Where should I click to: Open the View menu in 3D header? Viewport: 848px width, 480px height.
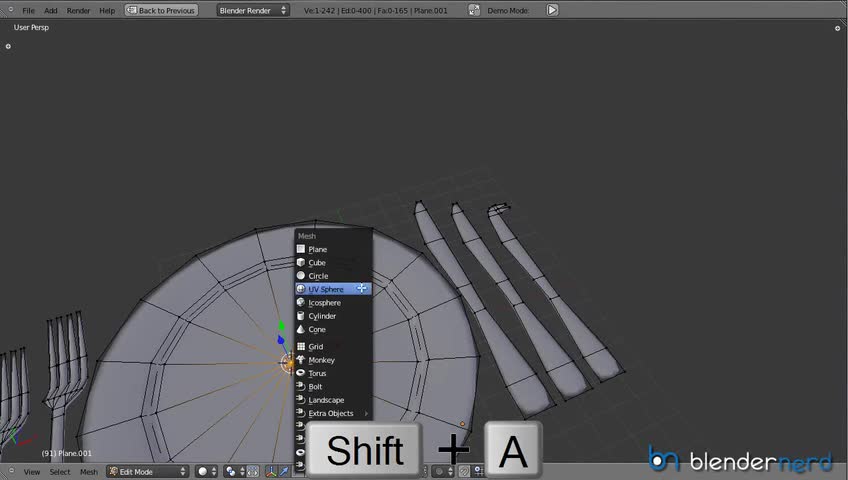pyautogui.click(x=32, y=472)
